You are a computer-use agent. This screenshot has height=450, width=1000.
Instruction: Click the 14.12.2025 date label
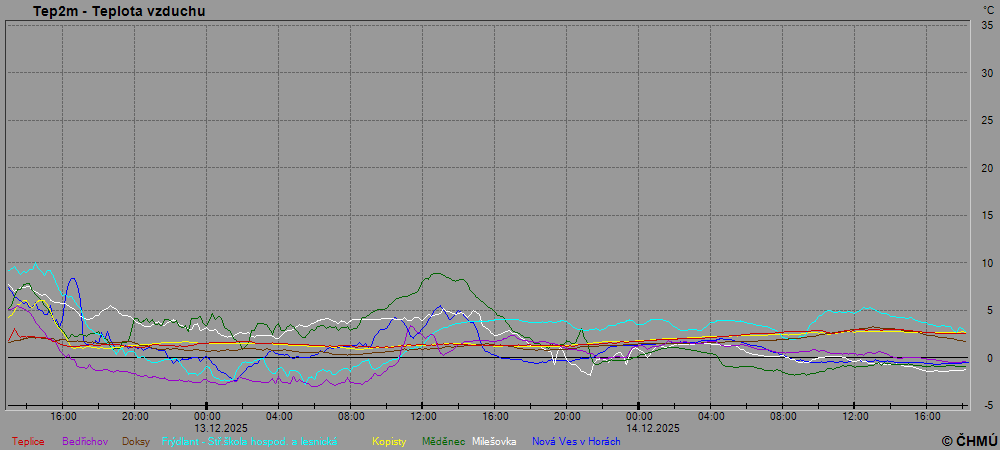[639, 427]
